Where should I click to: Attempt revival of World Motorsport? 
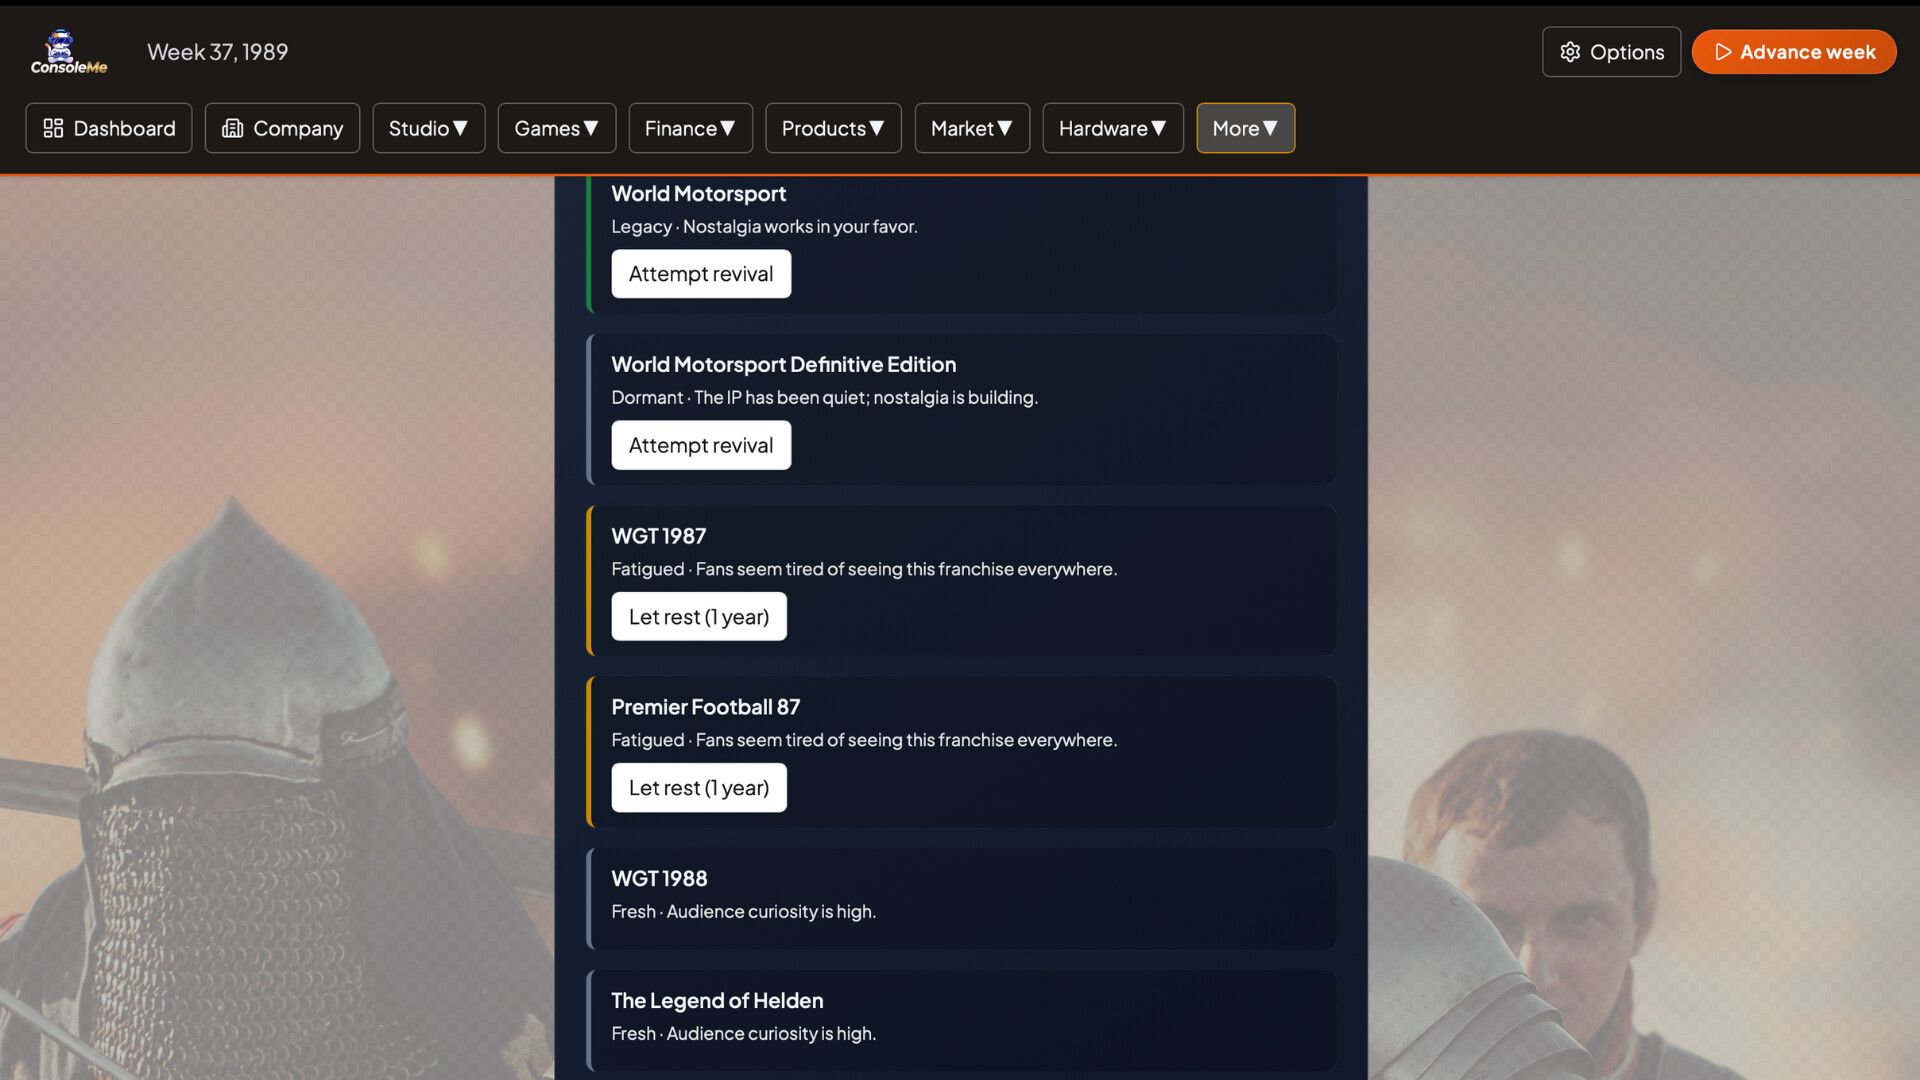click(701, 273)
